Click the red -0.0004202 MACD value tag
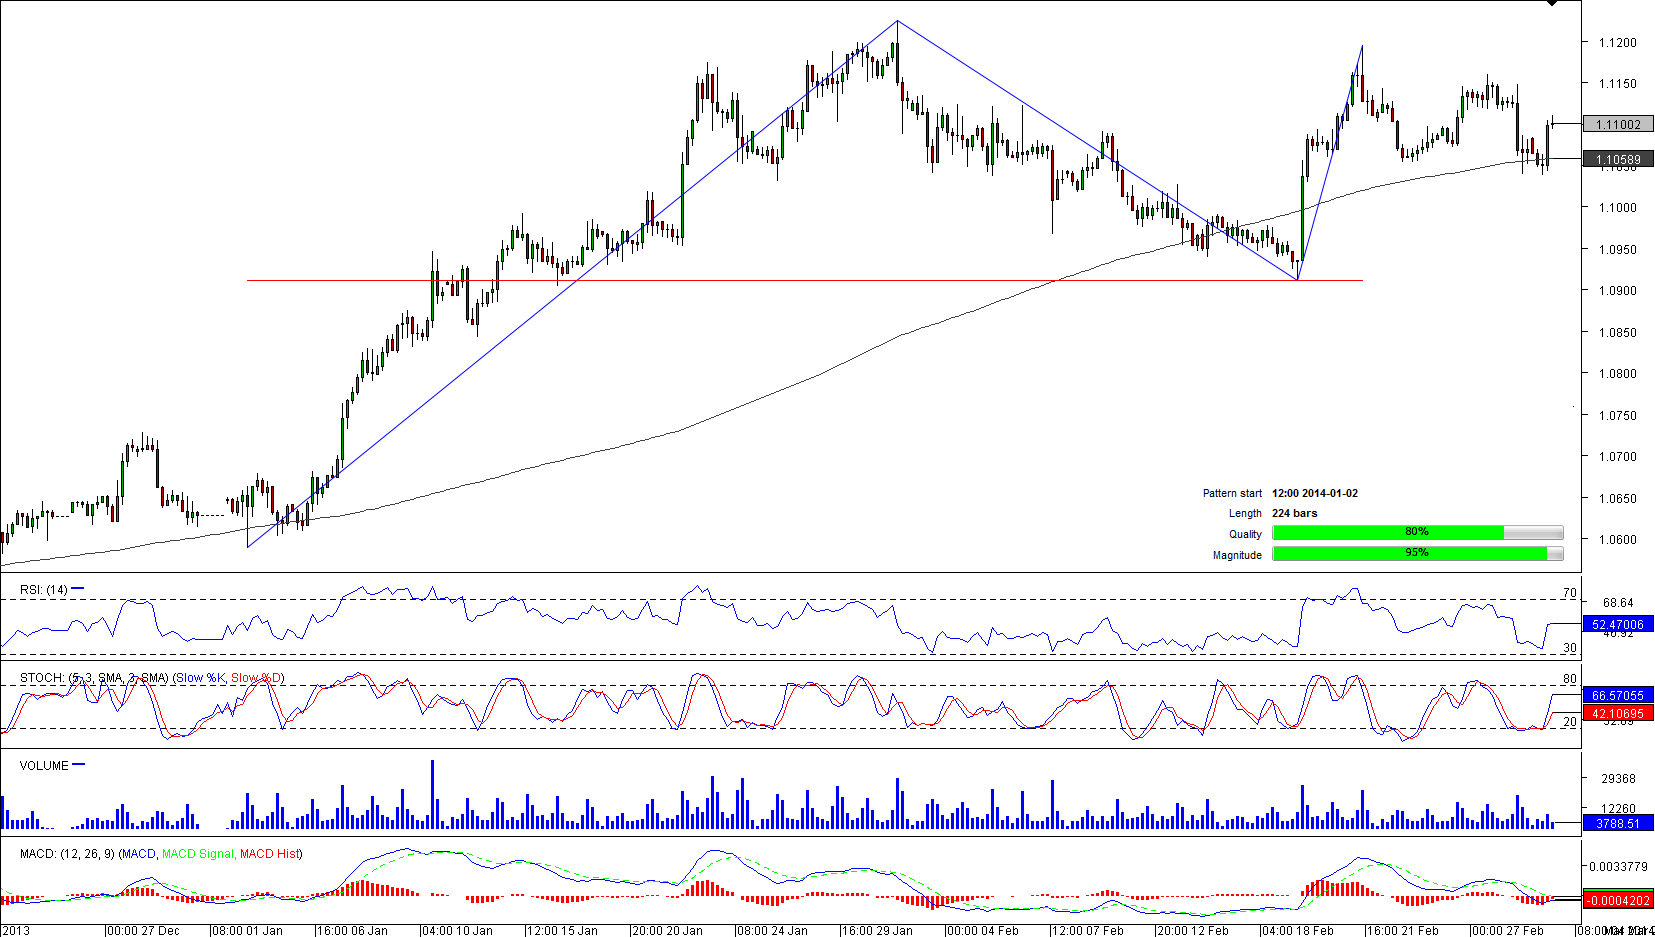This screenshot has height=937, width=1655. pos(1618,900)
